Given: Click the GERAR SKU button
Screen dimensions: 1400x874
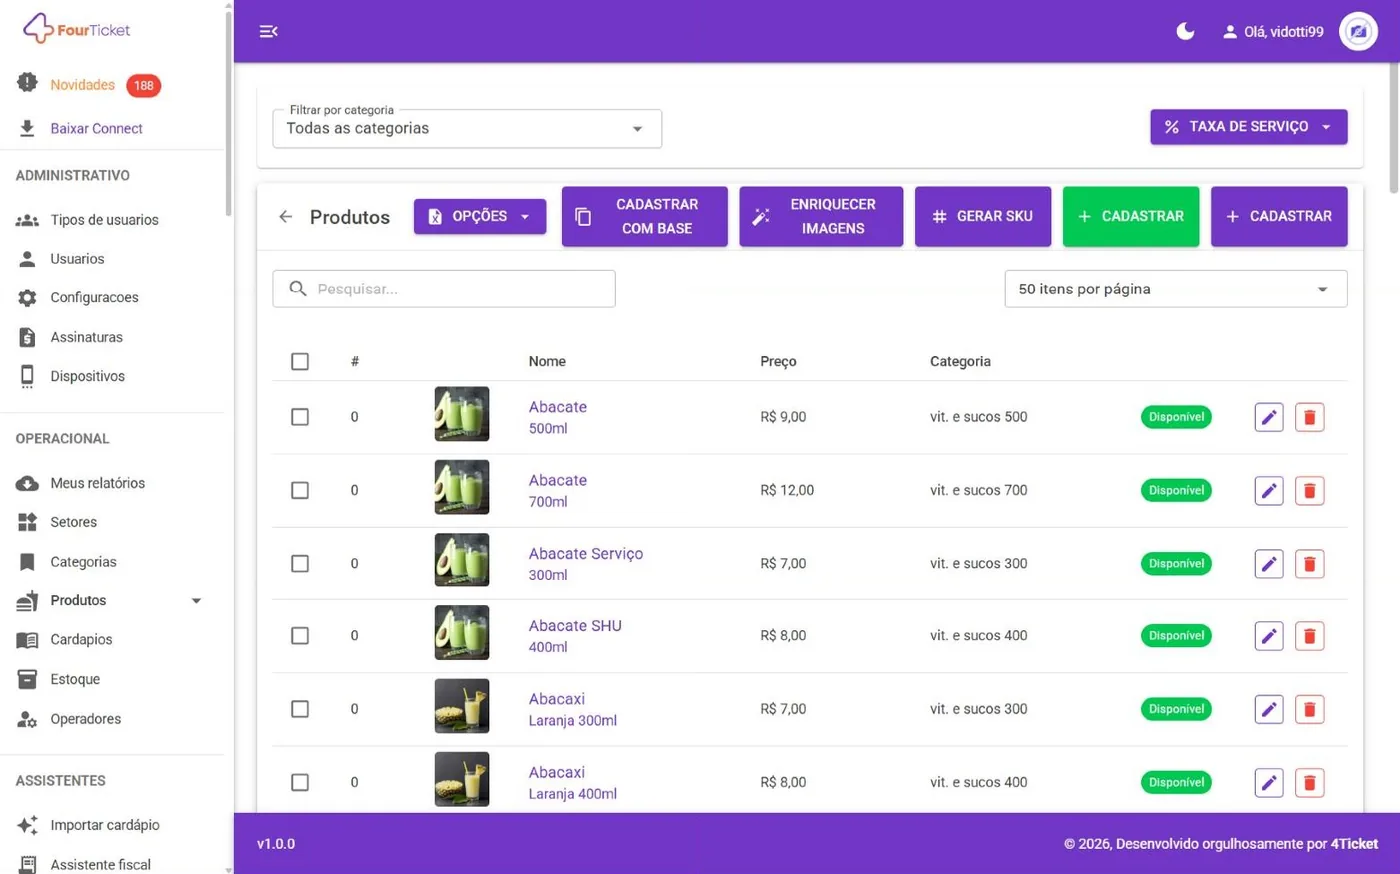Looking at the screenshot, I should [983, 216].
